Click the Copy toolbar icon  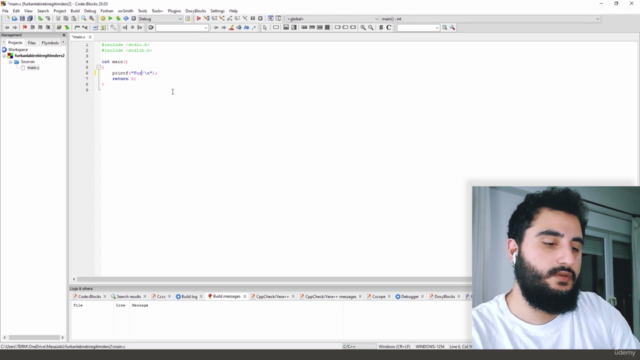click(66, 18)
